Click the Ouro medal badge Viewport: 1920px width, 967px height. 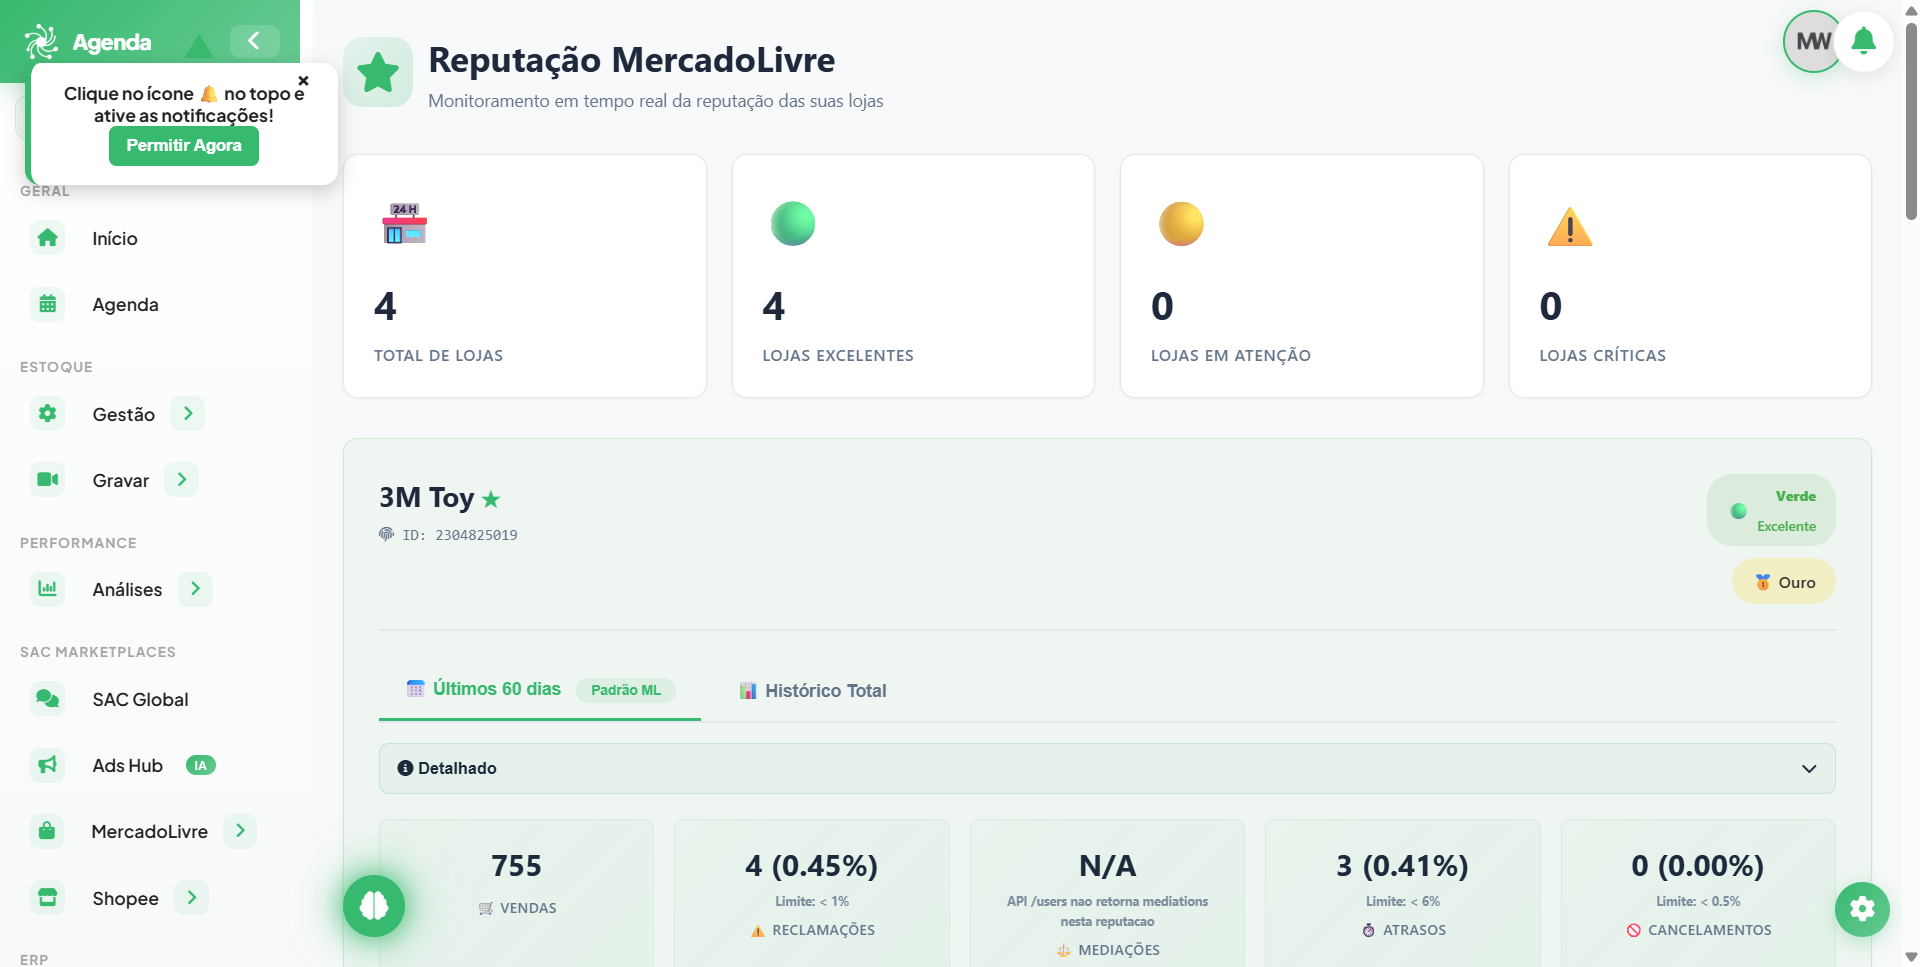tap(1784, 583)
